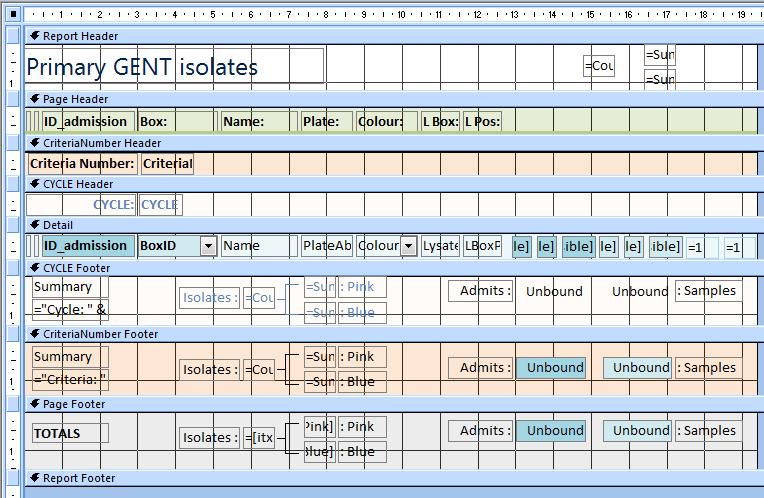
Task: Select the 'L Box:' column label
Action: coord(440,121)
